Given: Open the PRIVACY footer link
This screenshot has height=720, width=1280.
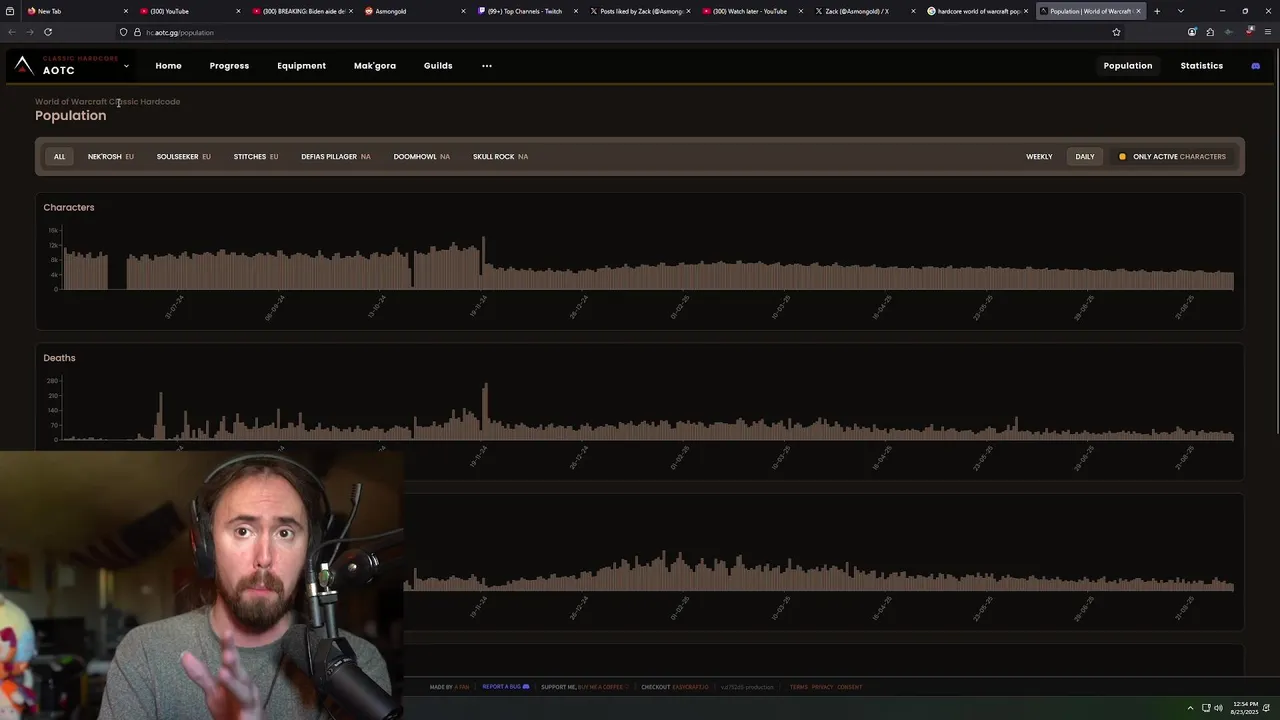Looking at the screenshot, I should point(822,687).
